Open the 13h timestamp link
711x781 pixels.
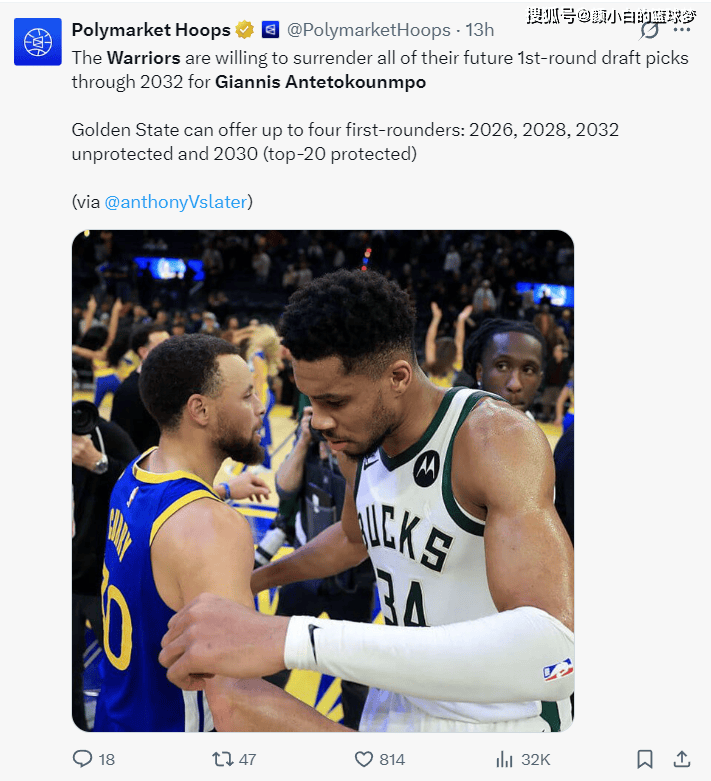480,30
